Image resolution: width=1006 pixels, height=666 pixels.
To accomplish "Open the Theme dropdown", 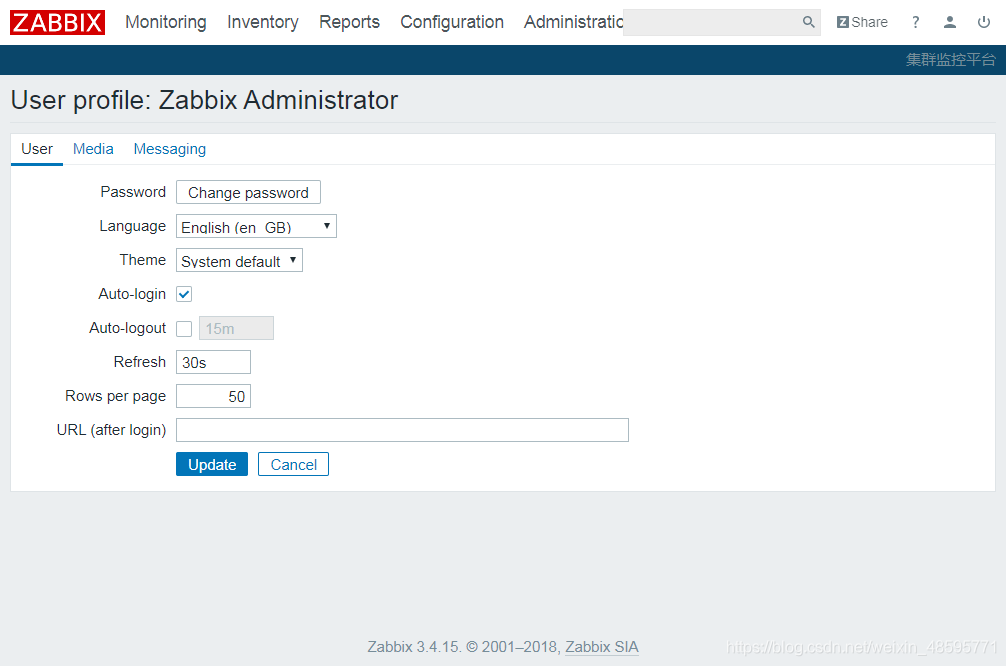I will coord(239,260).
